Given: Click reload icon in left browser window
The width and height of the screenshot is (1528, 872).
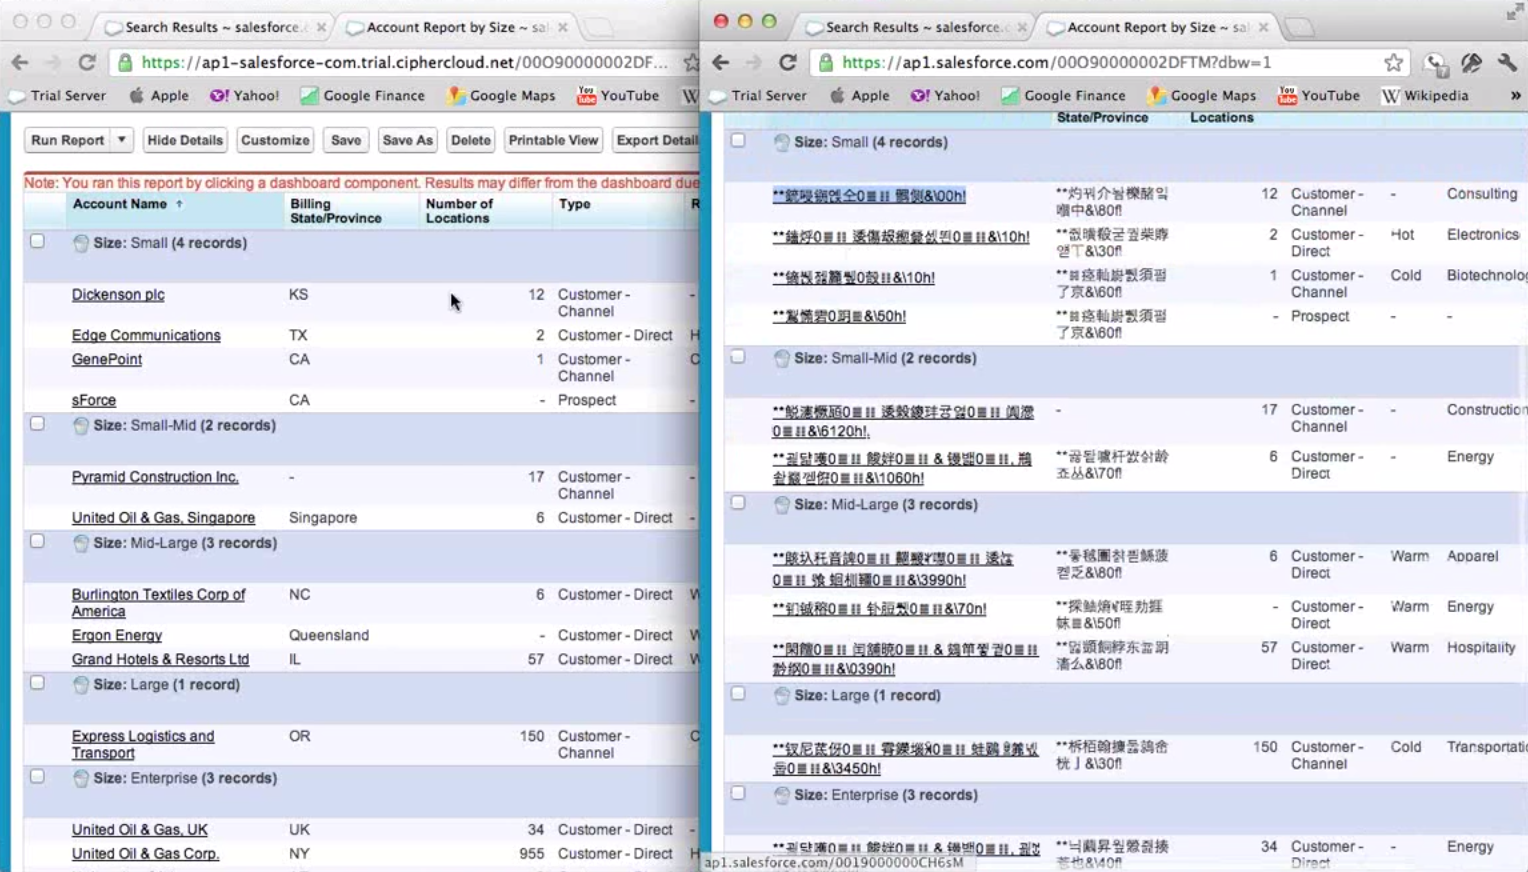Looking at the screenshot, I should (87, 62).
